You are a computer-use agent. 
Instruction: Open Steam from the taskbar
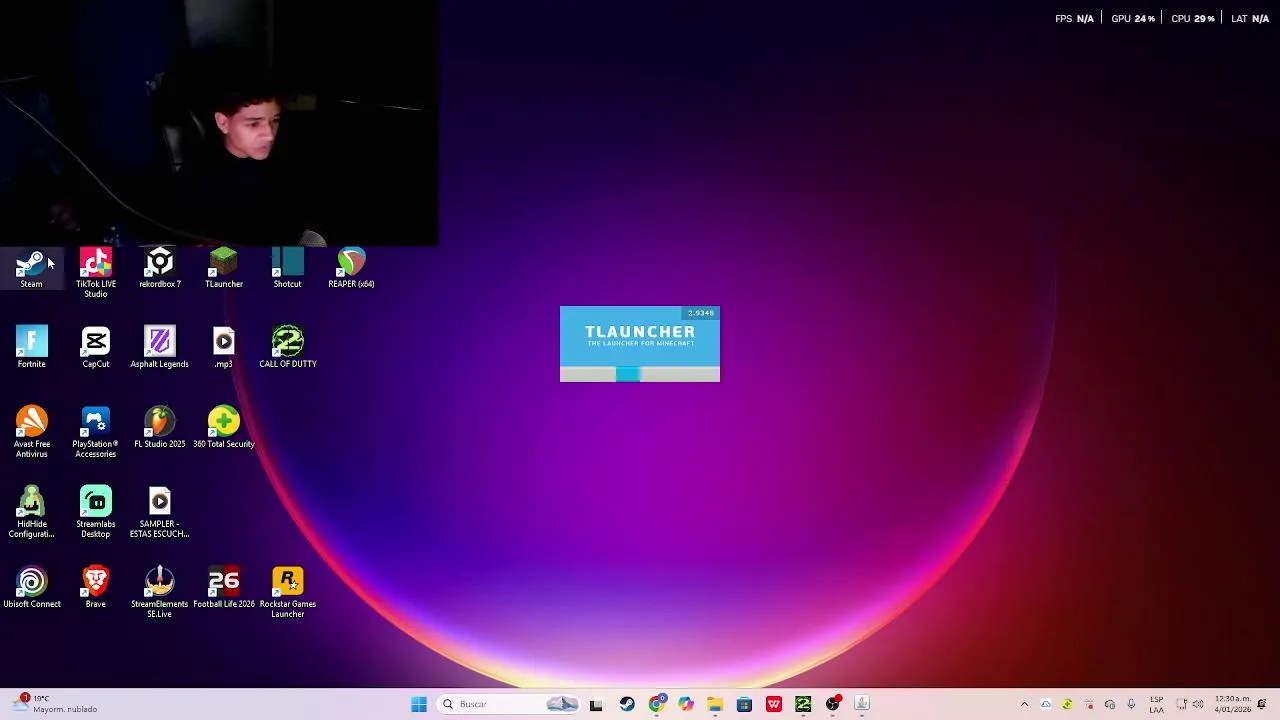click(627, 704)
